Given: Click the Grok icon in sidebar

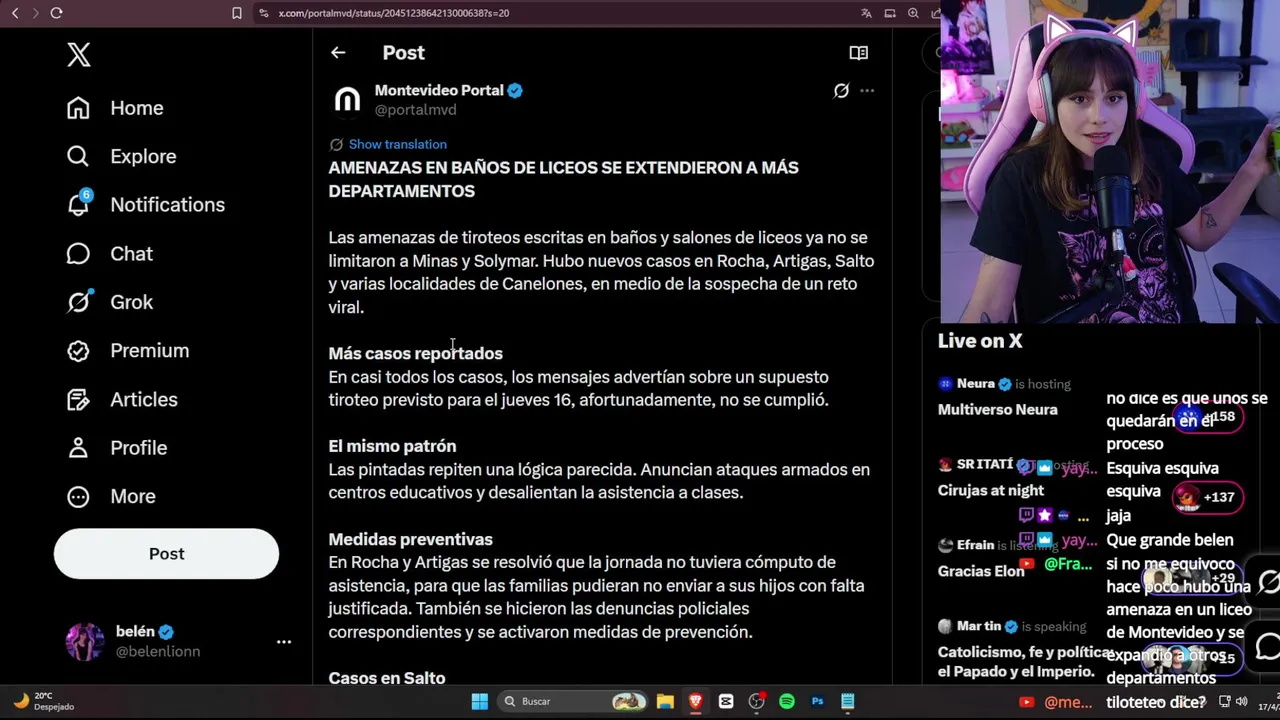Looking at the screenshot, I should [78, 302].
